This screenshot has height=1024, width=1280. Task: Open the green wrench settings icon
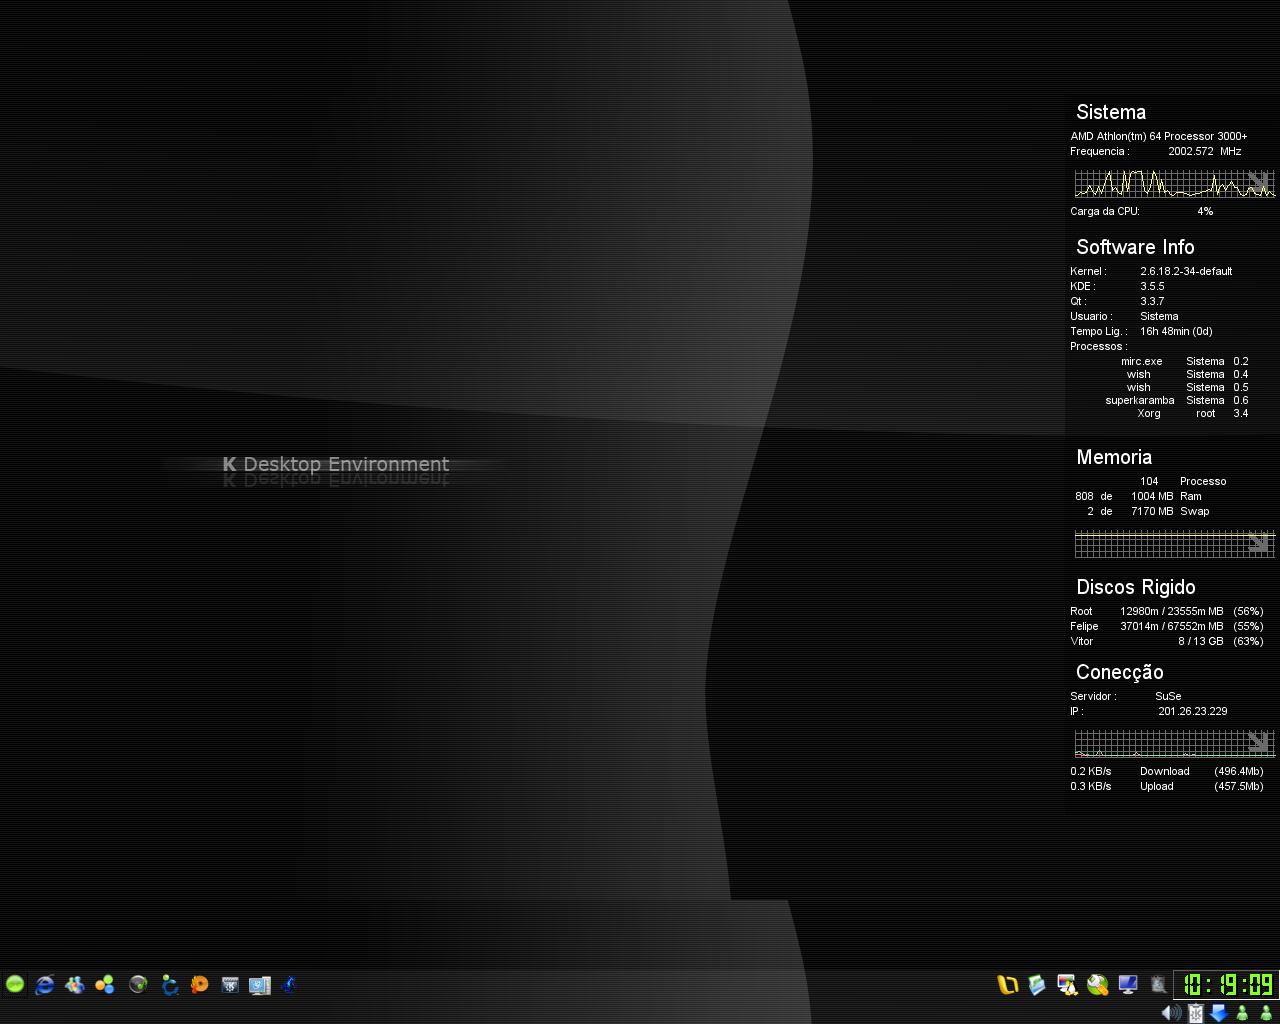click(x=1098, y=985)
